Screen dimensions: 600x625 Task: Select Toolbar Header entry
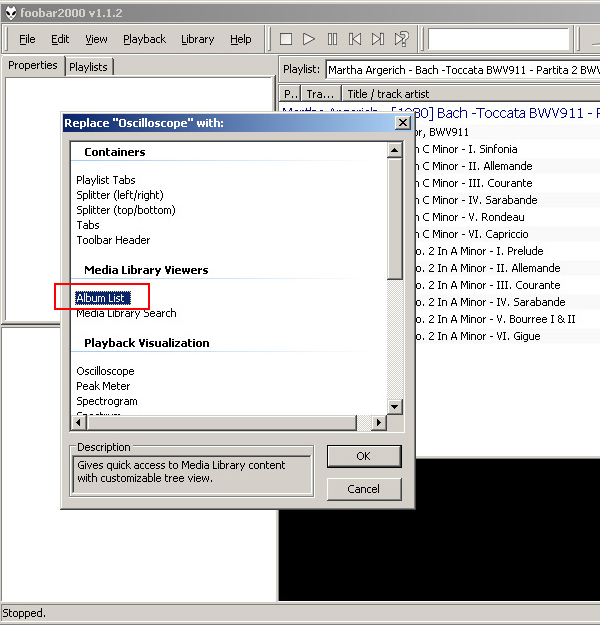click(x=113, y=240)
